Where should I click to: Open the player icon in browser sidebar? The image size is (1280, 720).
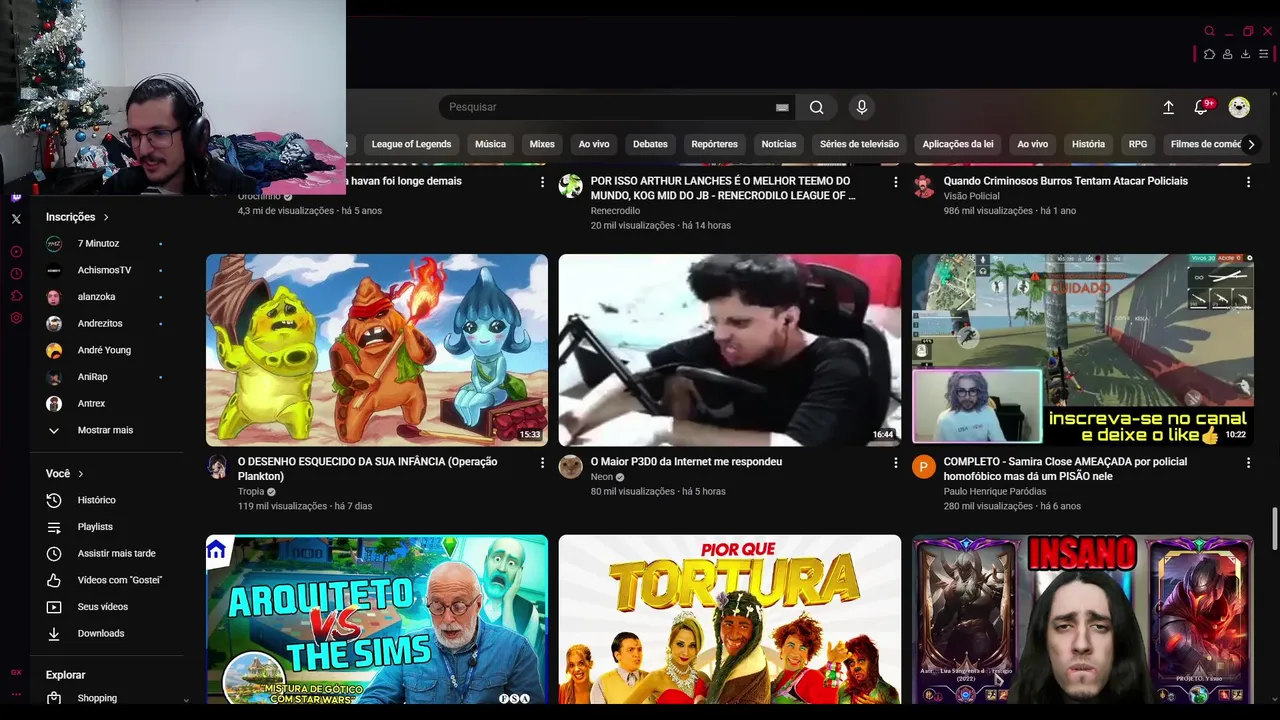(16, 252)
